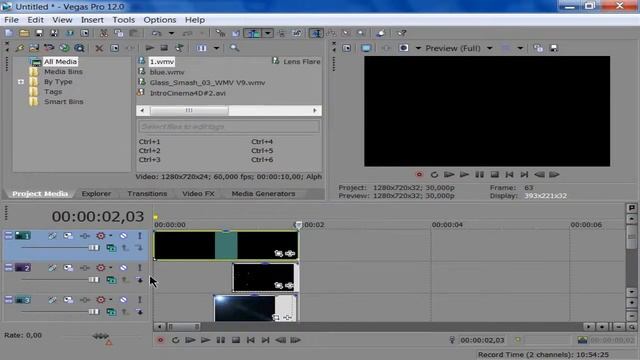This screenshot has height=360, width=640.
Task: Open the Preview (Full) quality dropdown
Action: click(x=489, y=48)
